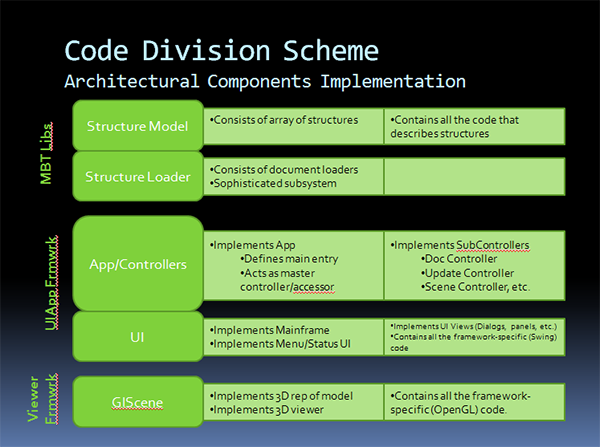Click the Structure Loader box
This screenshot has width=600, height=447.
point(138,176)
